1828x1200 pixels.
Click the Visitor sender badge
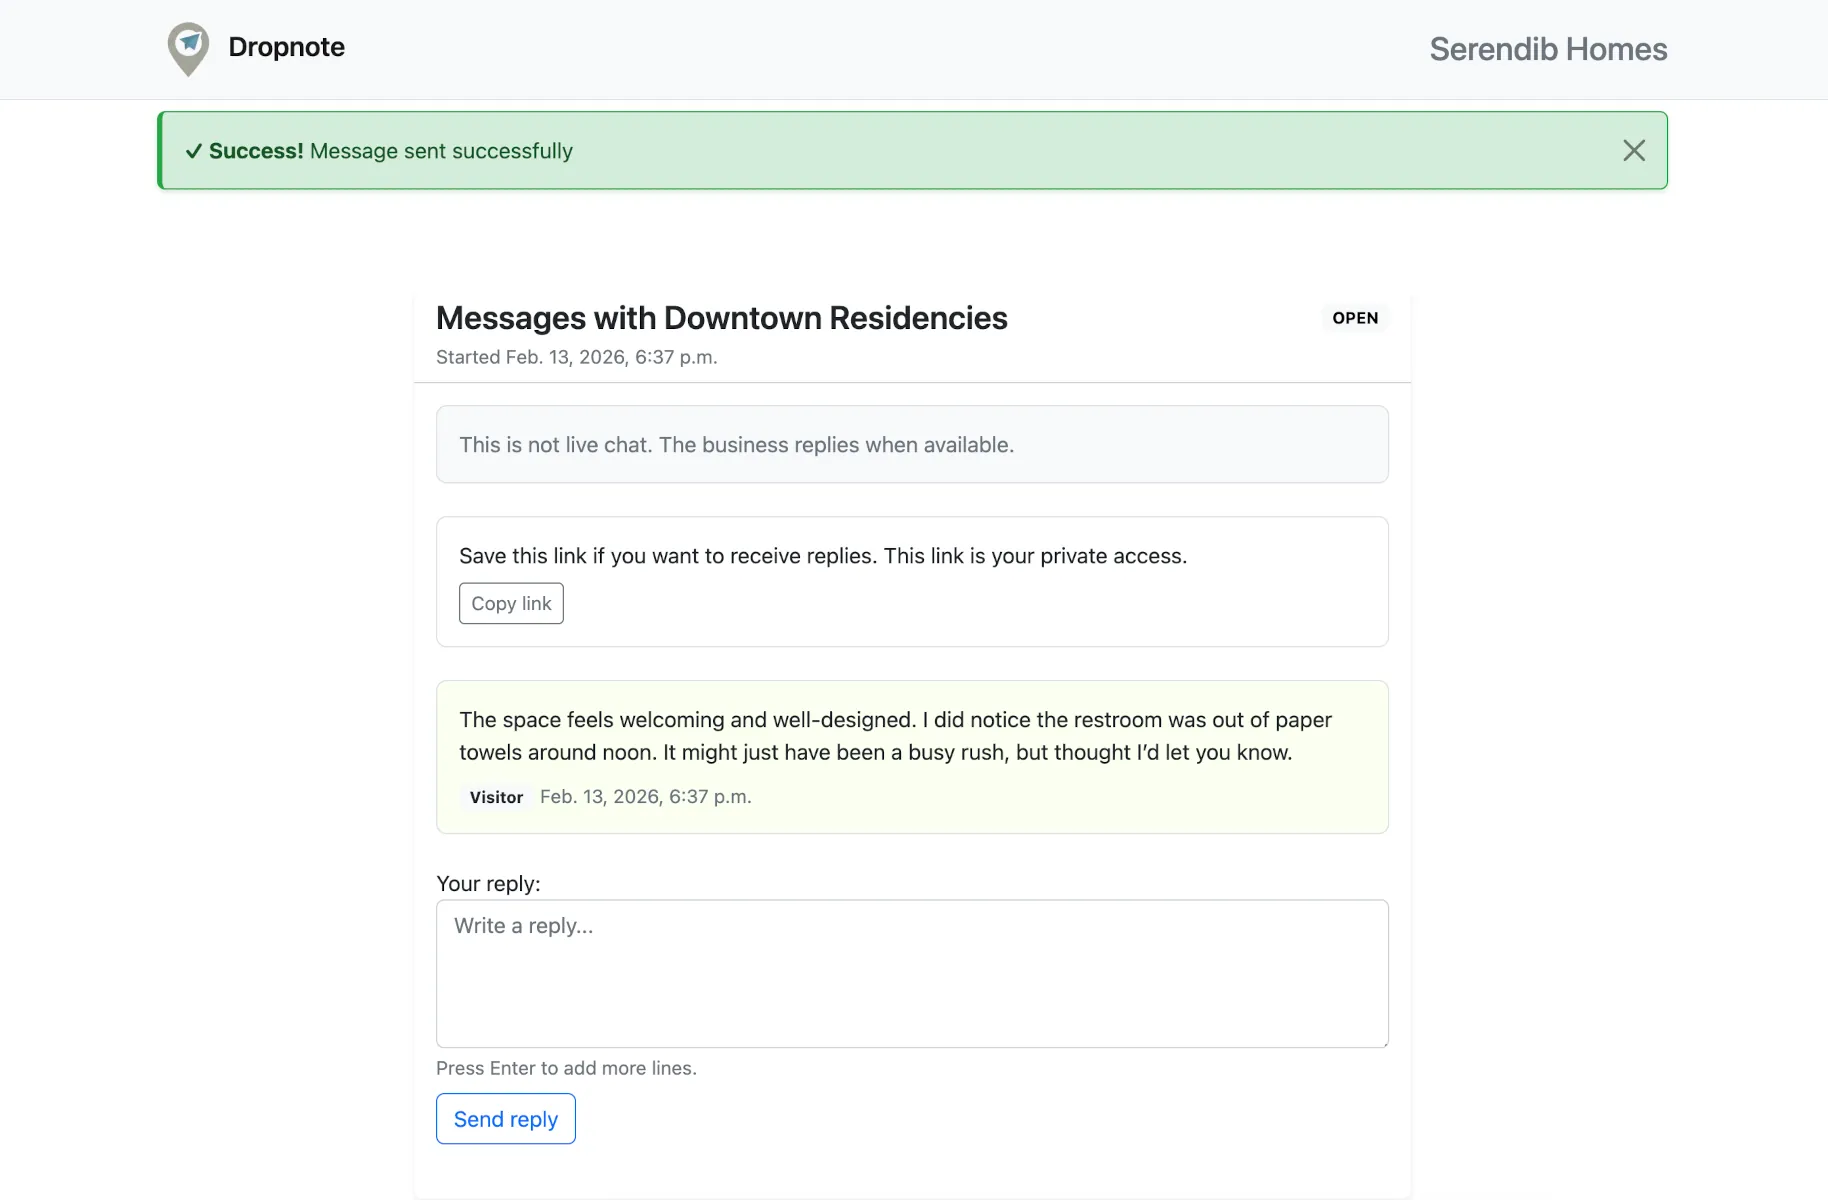pos(496,797)
